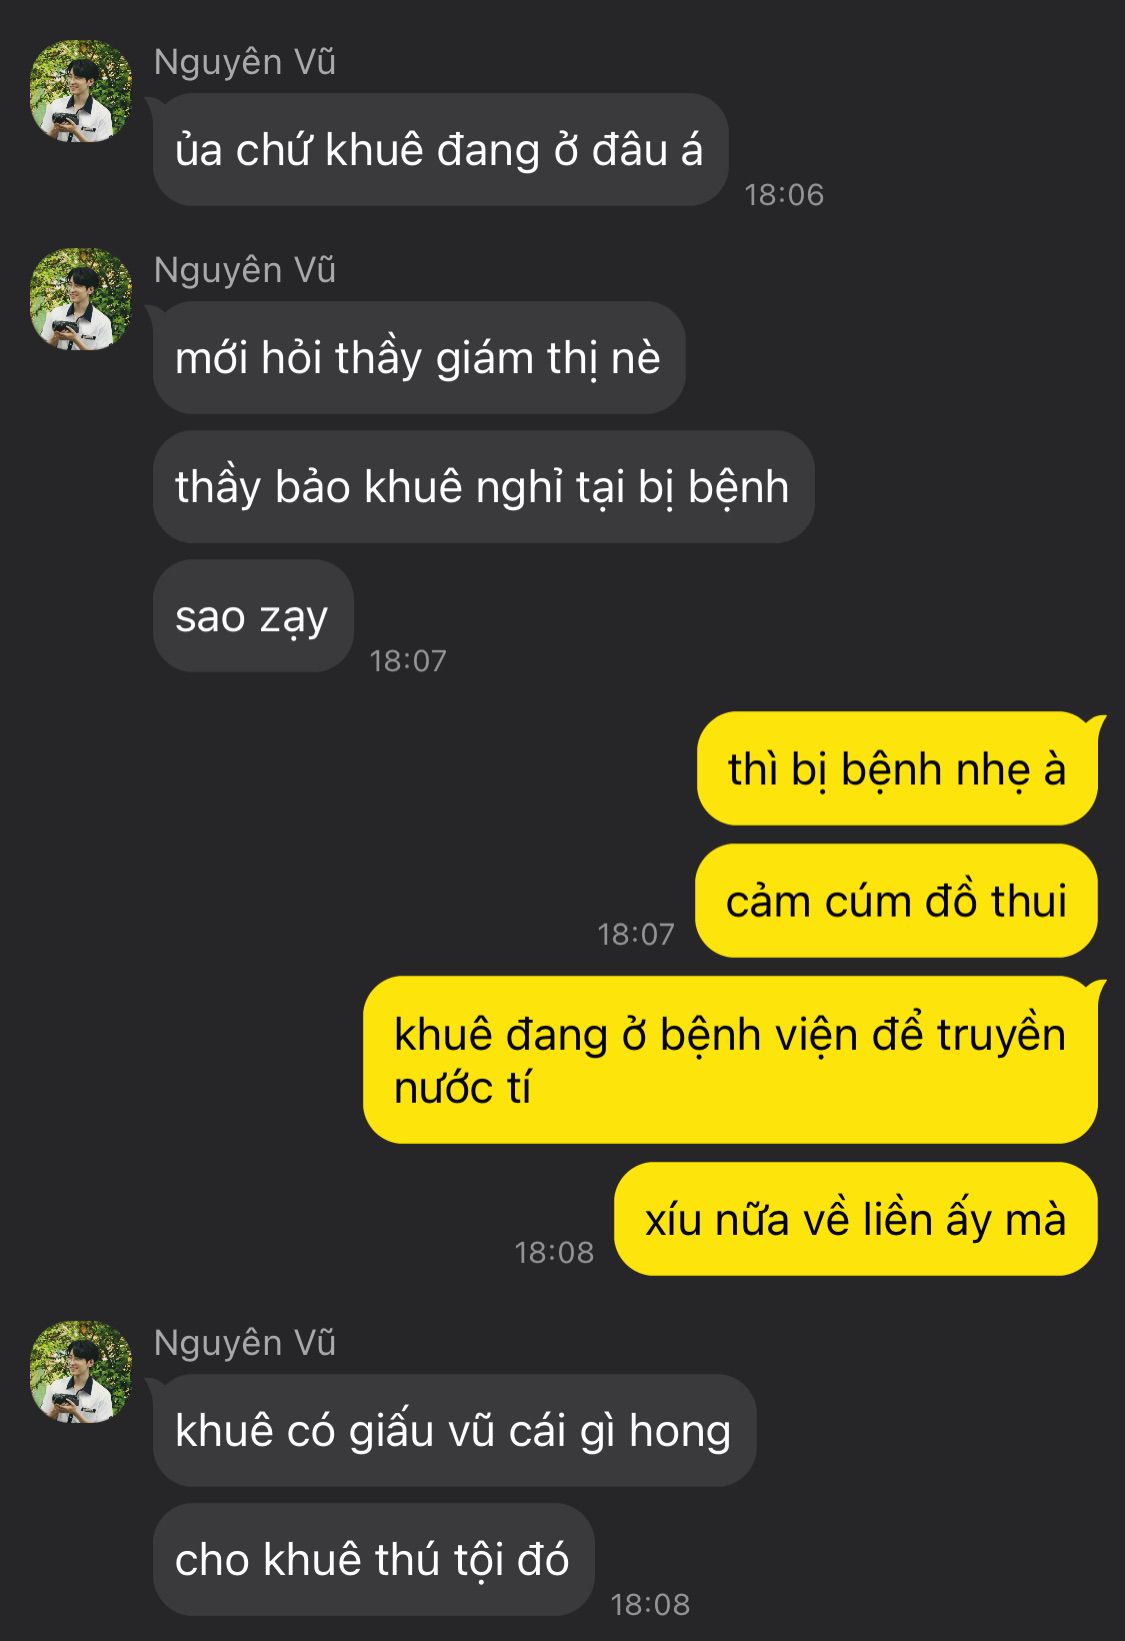
Task: Tap the 'sao zạy' message bubble
Action: coord(253,616)
